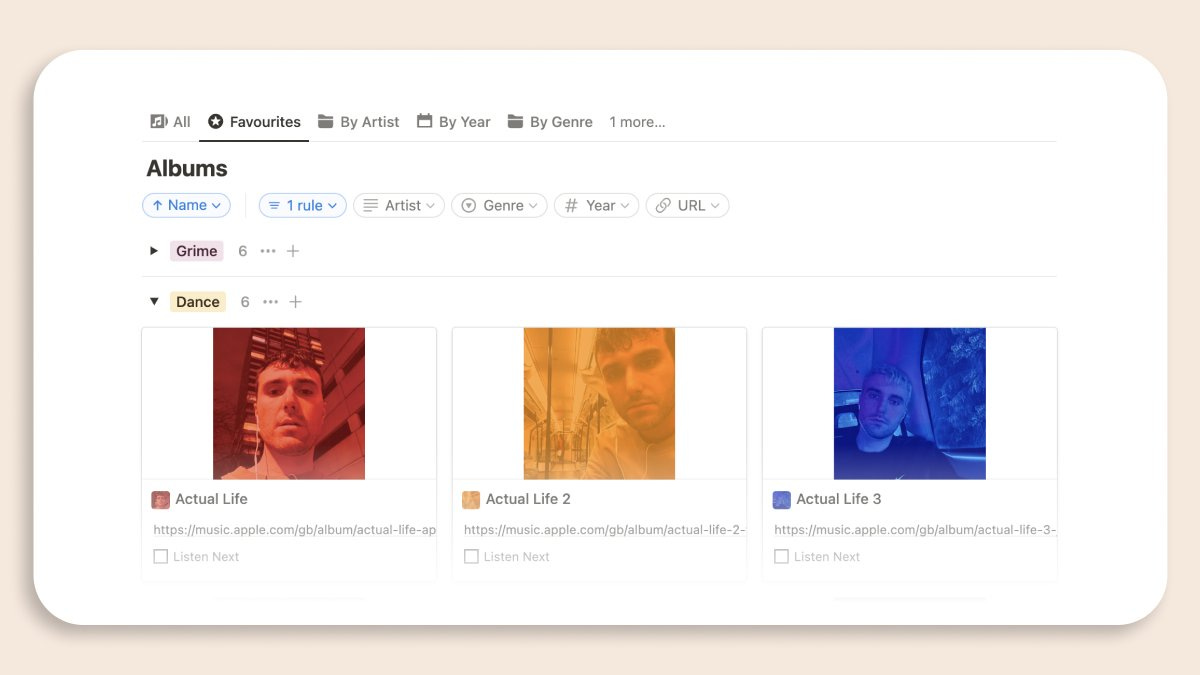This screenshot has width=1200, height=675.
Task: Switch to the All view tab
Action: tap(170, 122)
